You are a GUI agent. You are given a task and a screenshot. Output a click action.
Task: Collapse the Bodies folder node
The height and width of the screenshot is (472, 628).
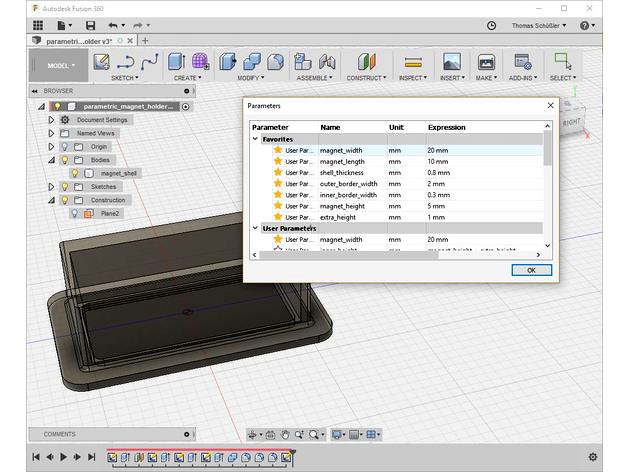coord(52,160)
